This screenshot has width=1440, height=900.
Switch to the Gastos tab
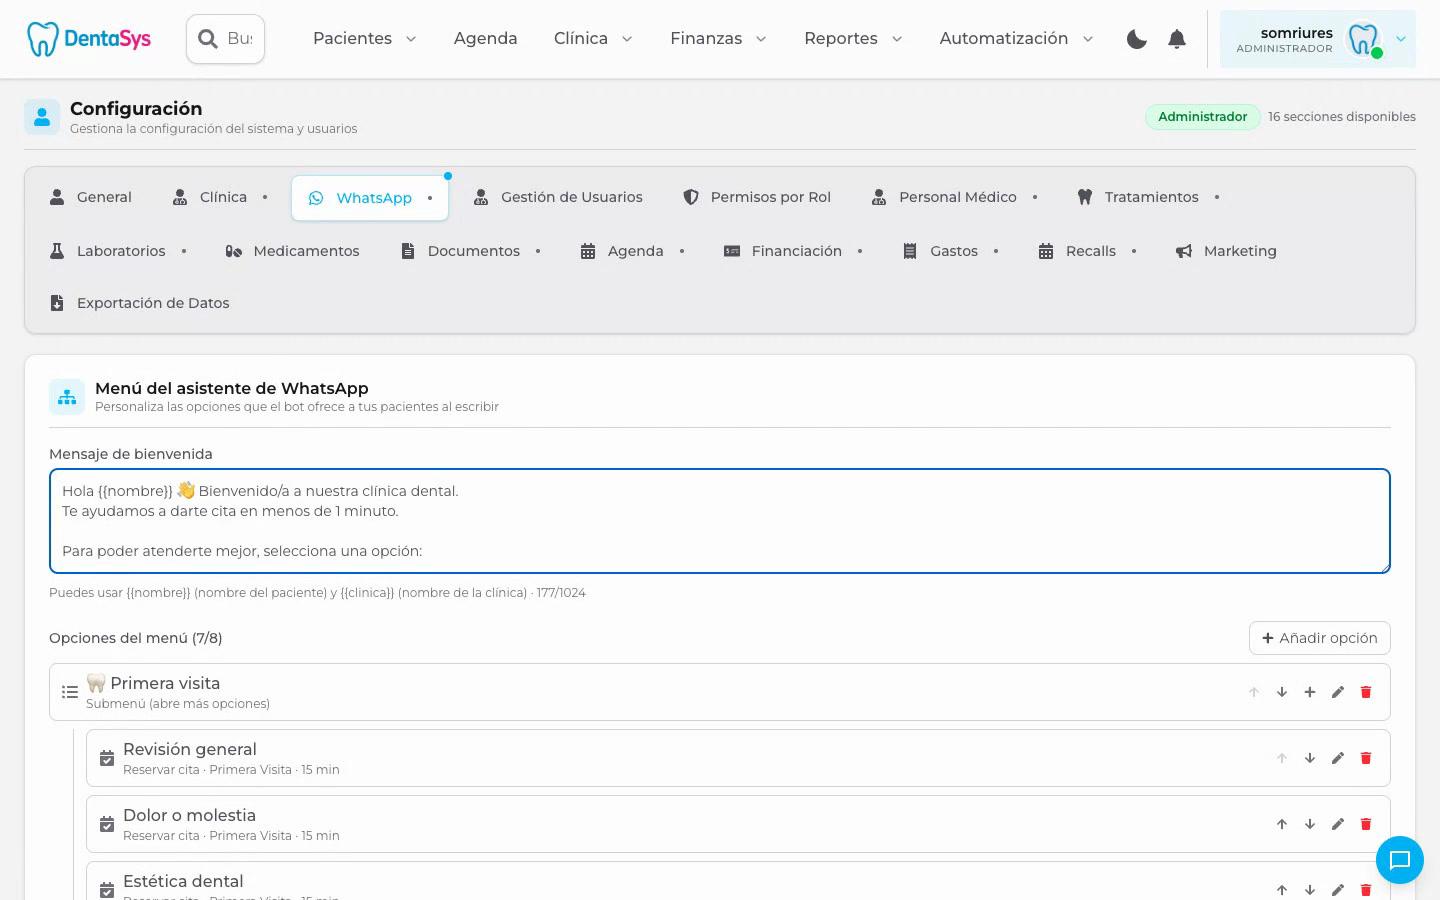pos(951,251)
